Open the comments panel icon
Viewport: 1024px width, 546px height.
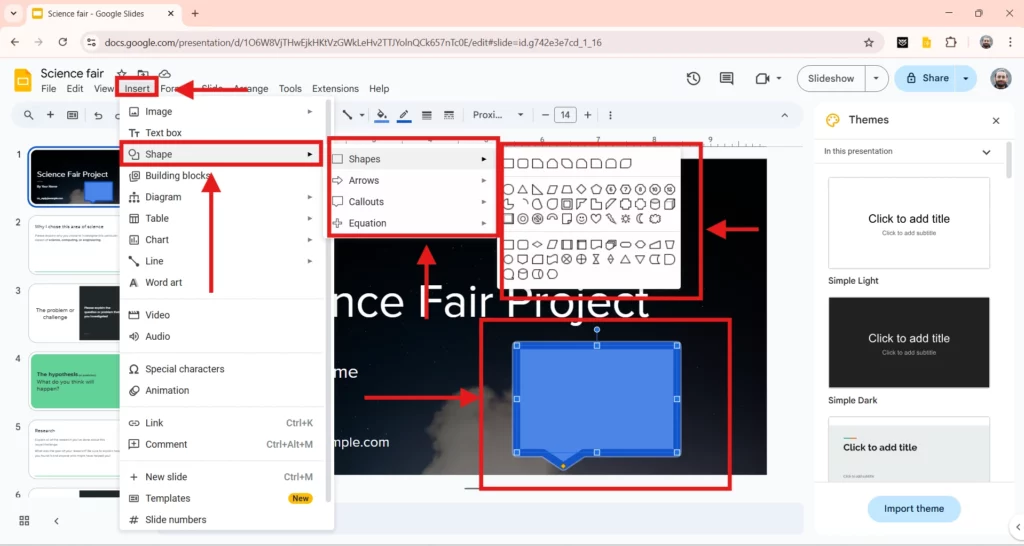pos(727,79)
